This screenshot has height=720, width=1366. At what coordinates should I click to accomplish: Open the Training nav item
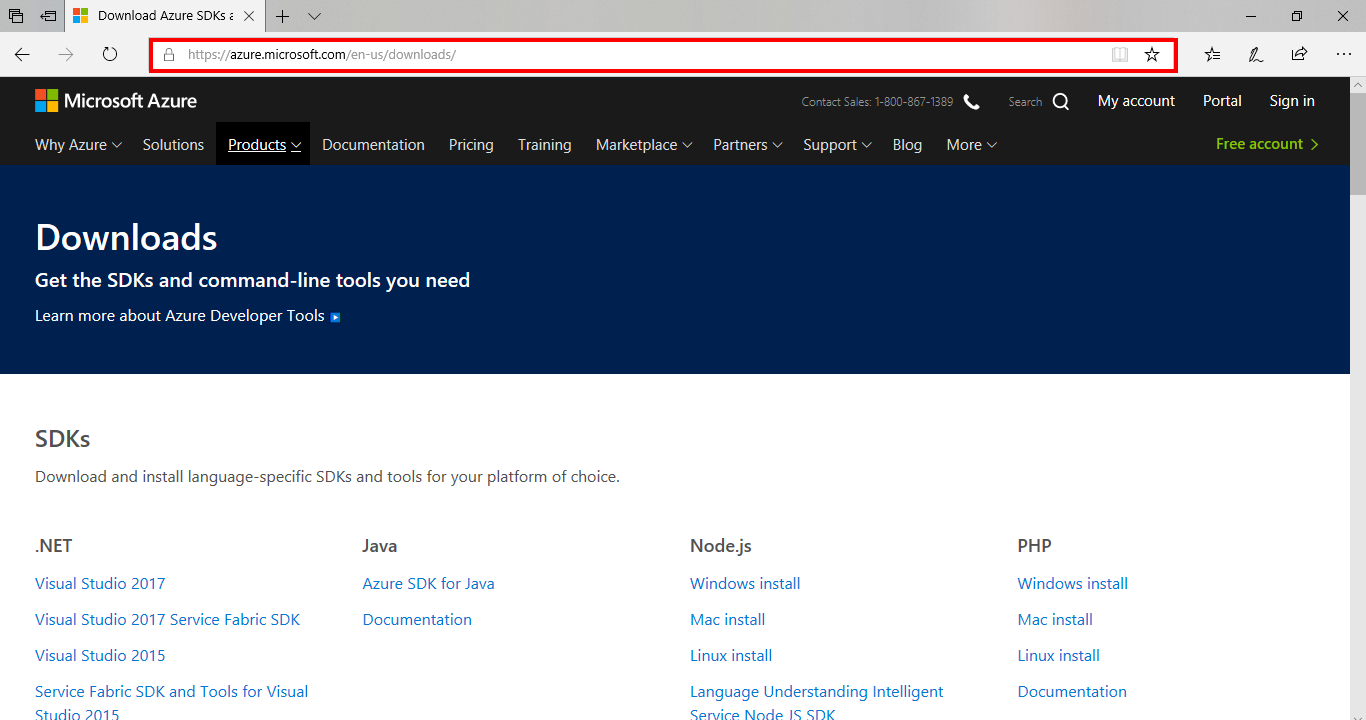[545, 145]
